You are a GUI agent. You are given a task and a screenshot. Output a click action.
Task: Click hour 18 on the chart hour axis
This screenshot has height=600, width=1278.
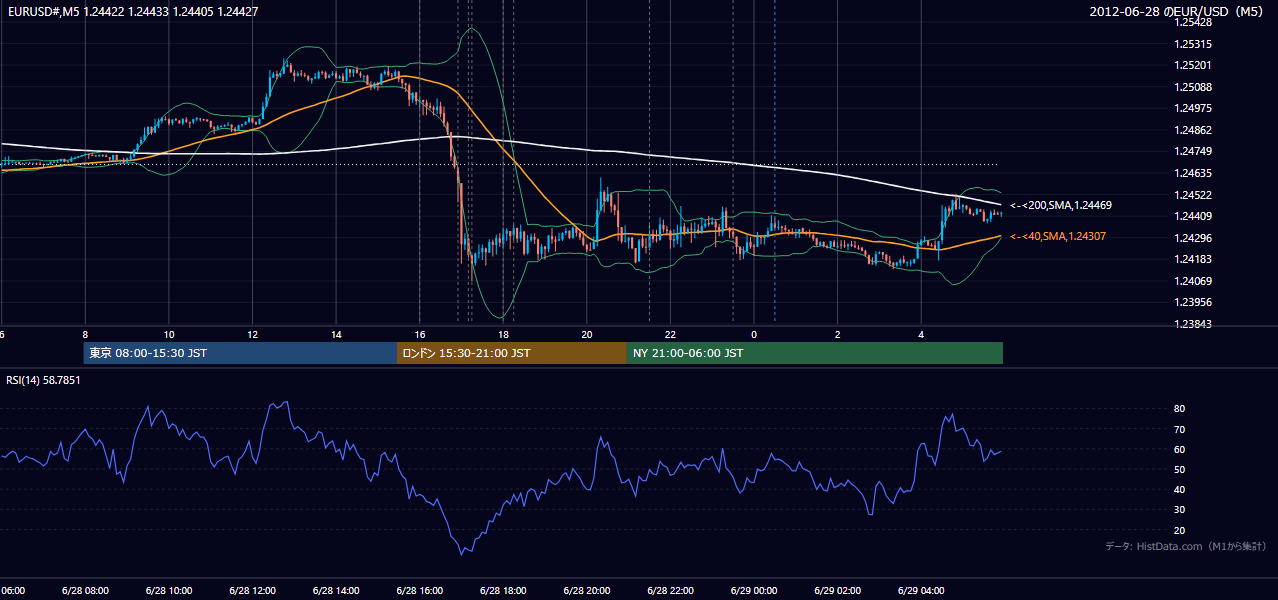pyautogui.click(x=503, y=334)
